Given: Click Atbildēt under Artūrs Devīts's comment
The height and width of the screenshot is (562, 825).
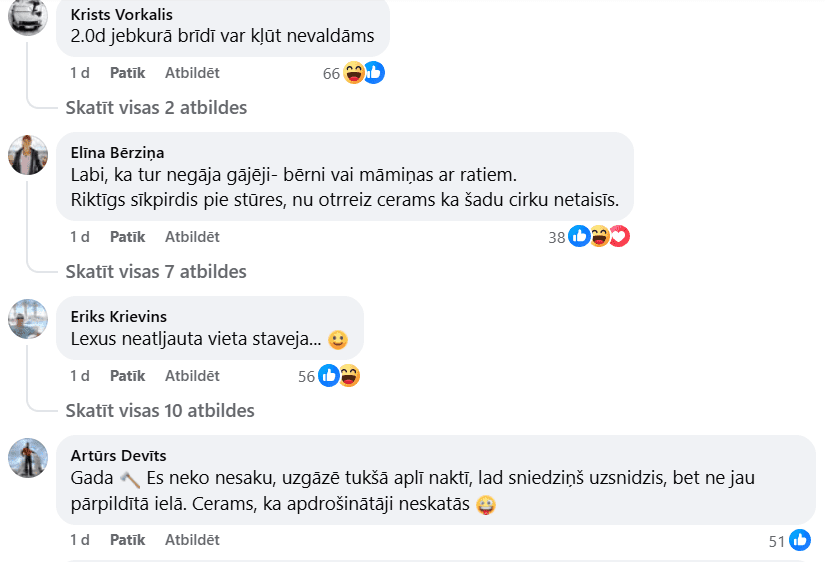Looking at the screenshot, I should [192, 540].
